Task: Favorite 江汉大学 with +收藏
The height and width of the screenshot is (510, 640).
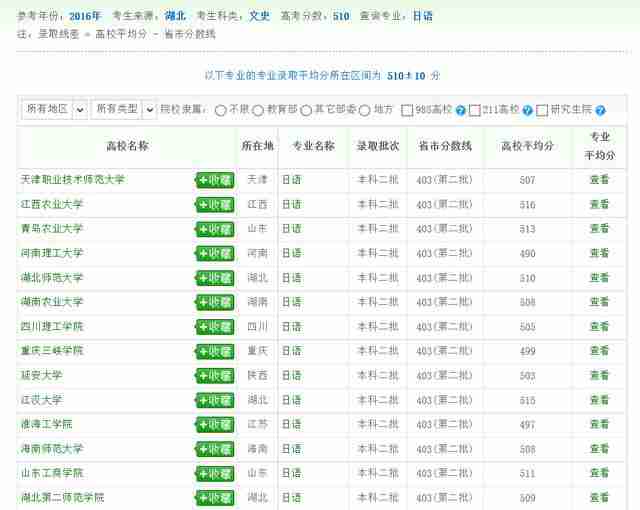Action: [215, 400]
